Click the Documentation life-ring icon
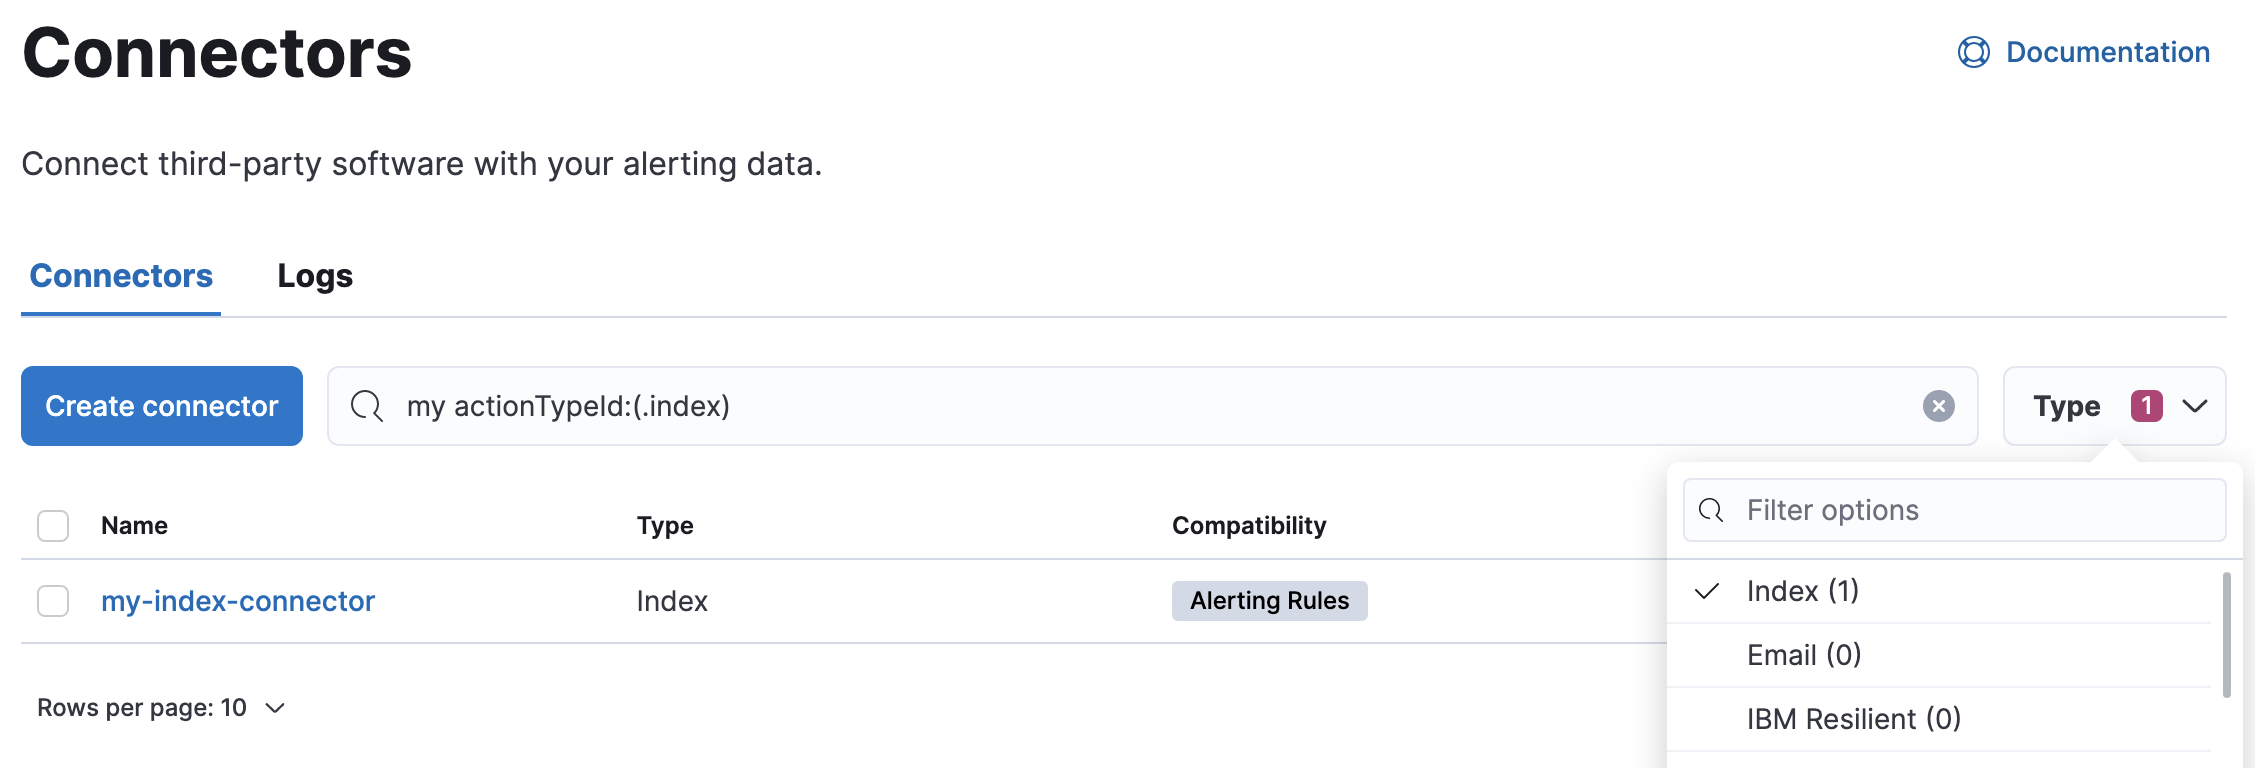2262x768 pixels. pos(1973,52)
